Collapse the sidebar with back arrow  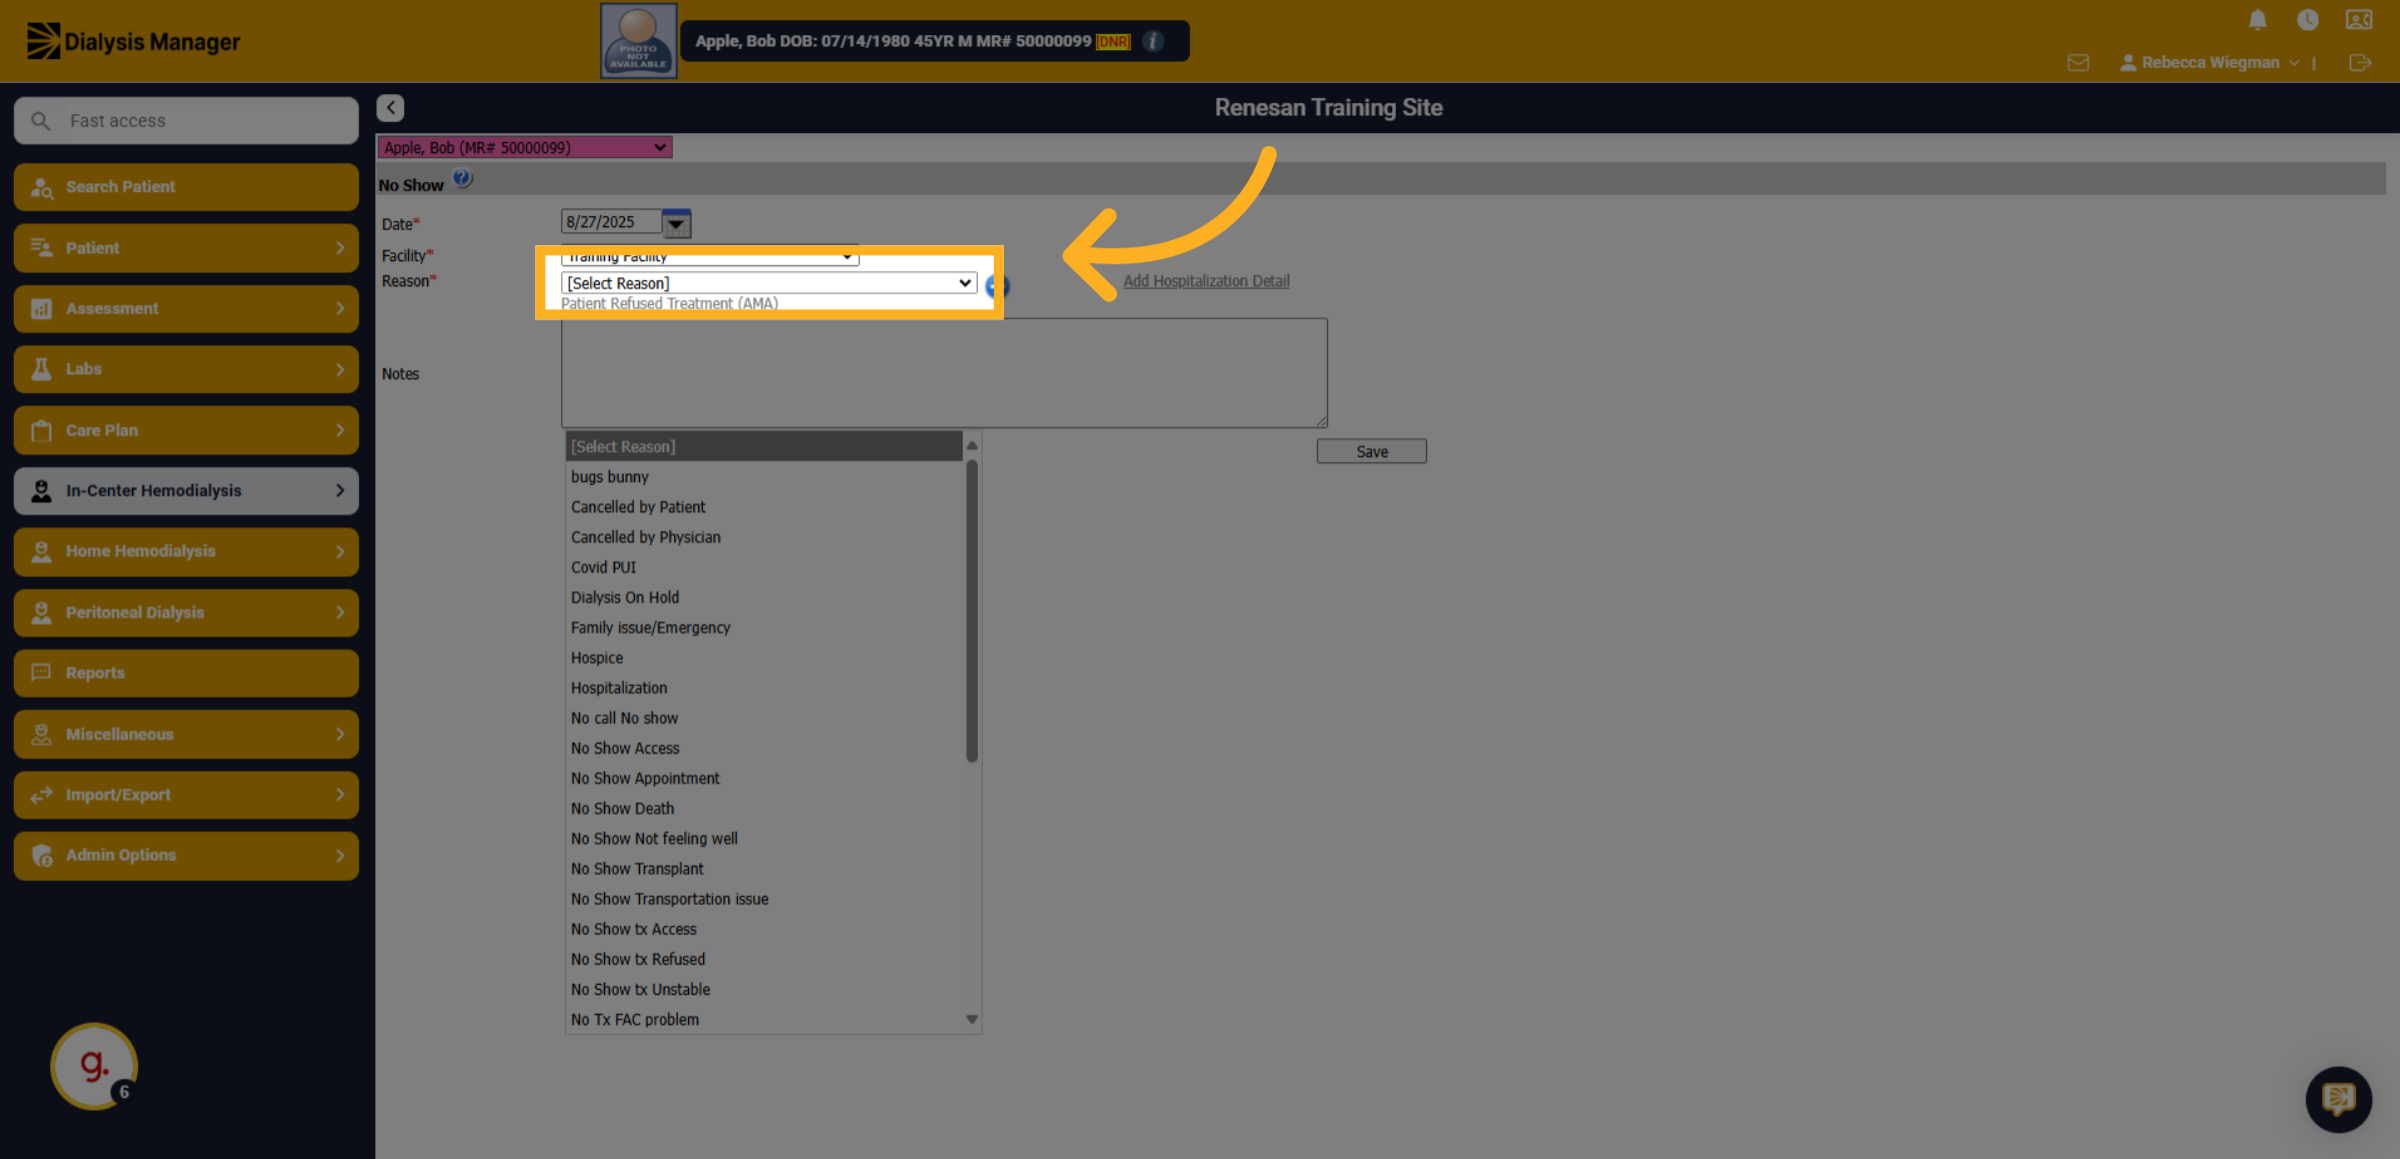pos(390,107)
